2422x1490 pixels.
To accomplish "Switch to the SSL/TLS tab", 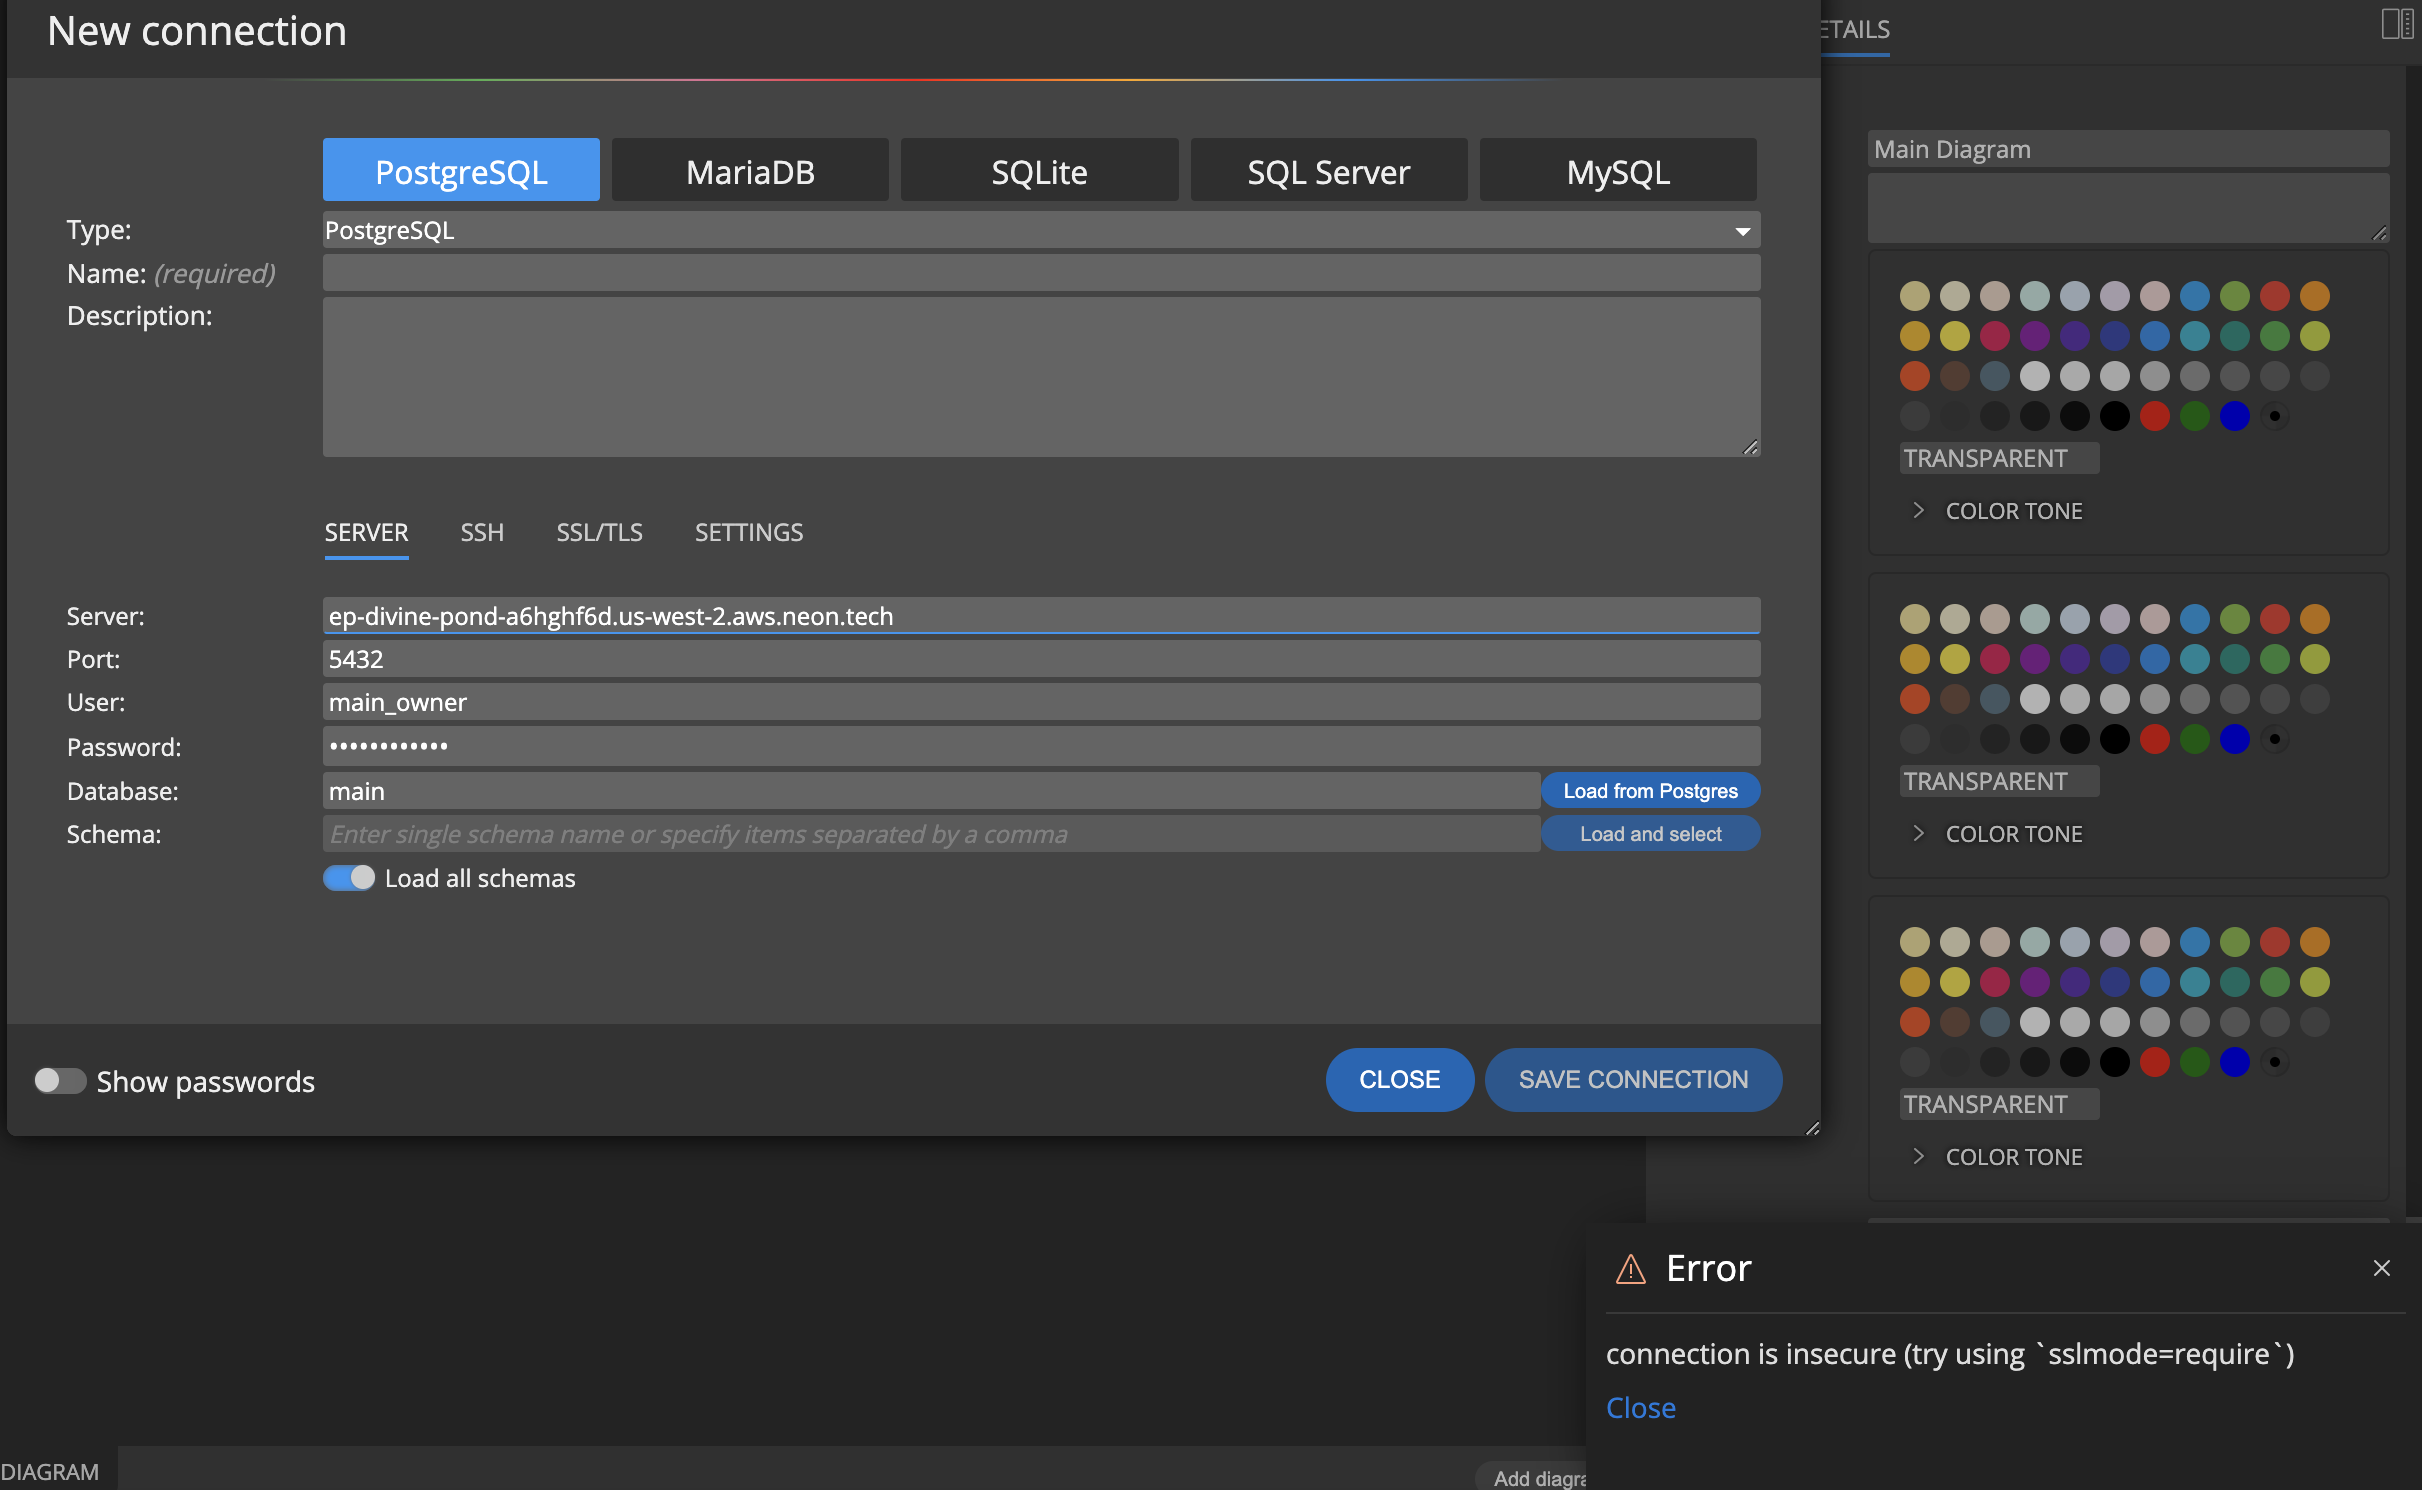I will coord(599,532).
